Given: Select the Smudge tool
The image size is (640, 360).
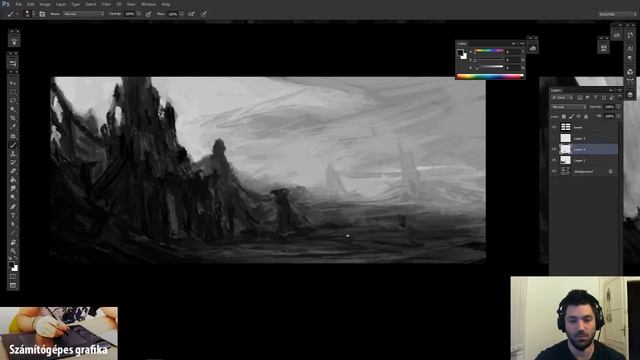Looking at the screenshot, I should (x=13, y=189).
